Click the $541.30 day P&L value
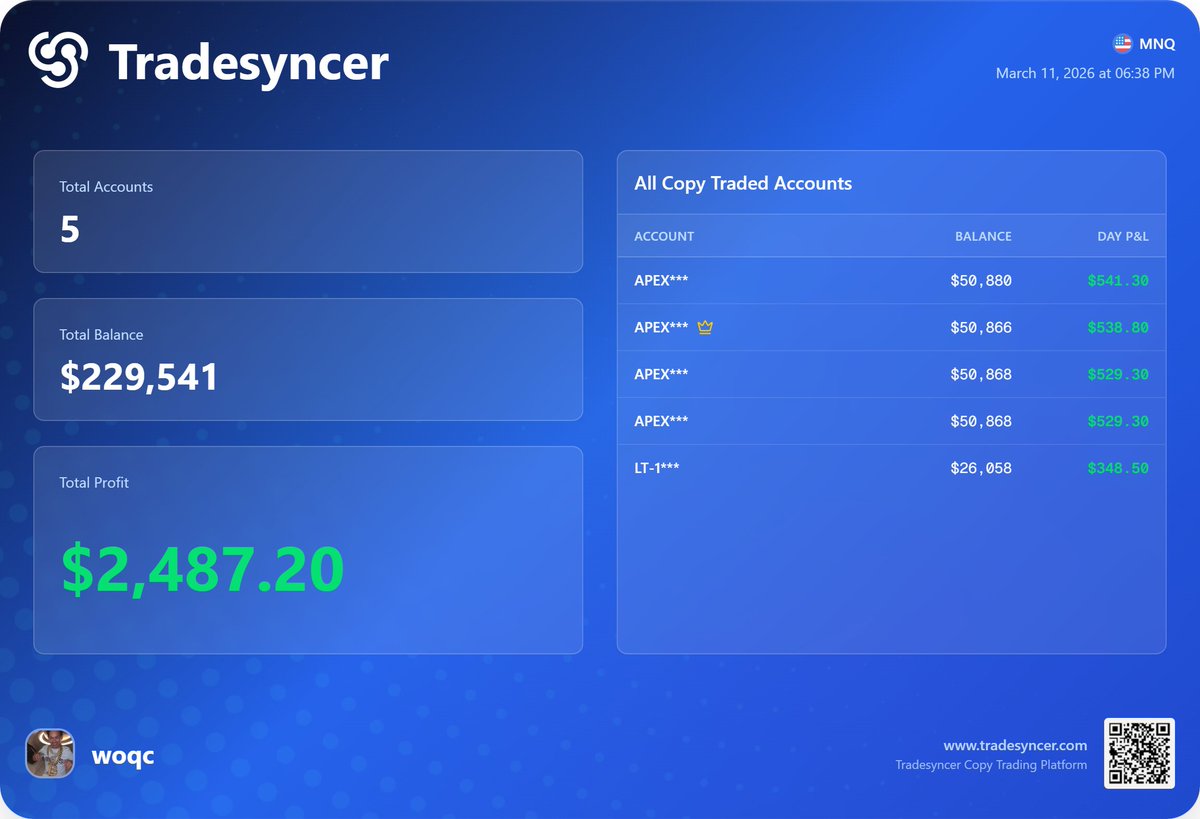 point(1118,281)
